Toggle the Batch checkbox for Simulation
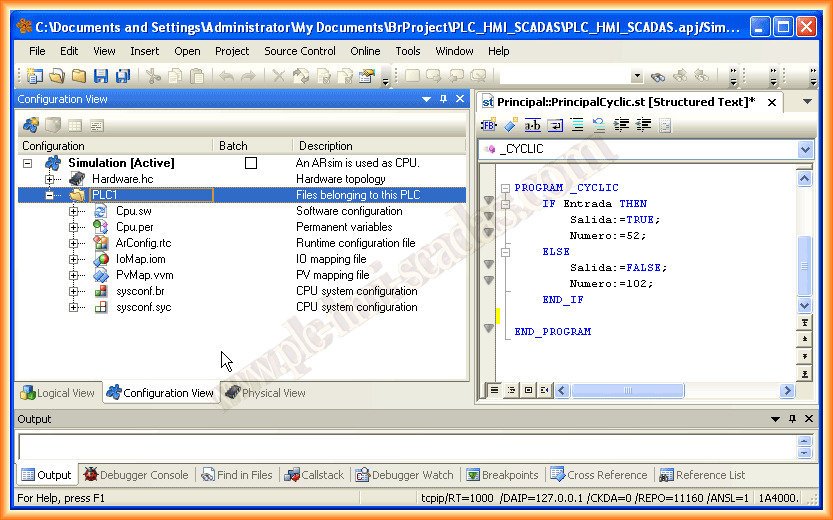833x520 pixels. (251, 163)
